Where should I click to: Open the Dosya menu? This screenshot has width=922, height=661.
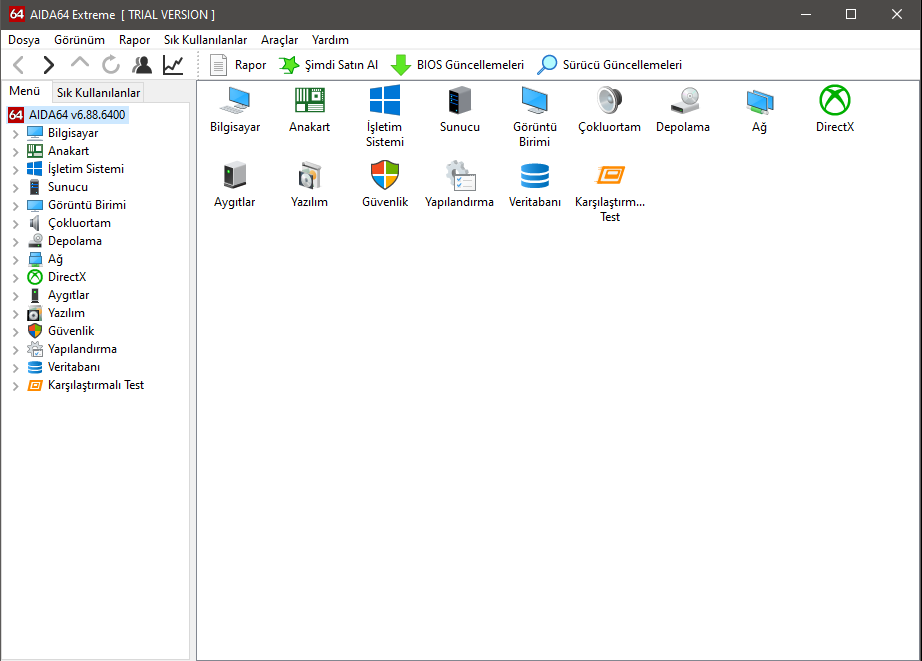click(24, 40)
